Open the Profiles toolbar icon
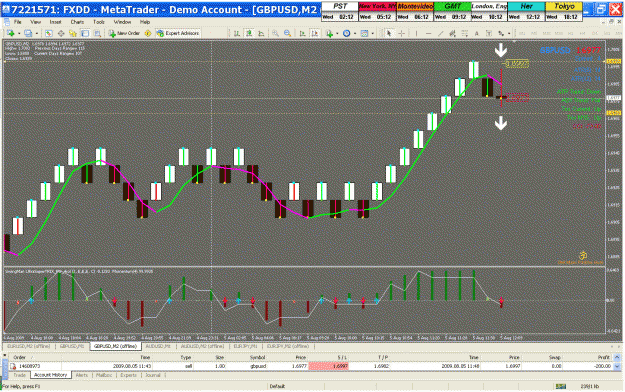This screenshot has width=625, height=392. point(28,33)
